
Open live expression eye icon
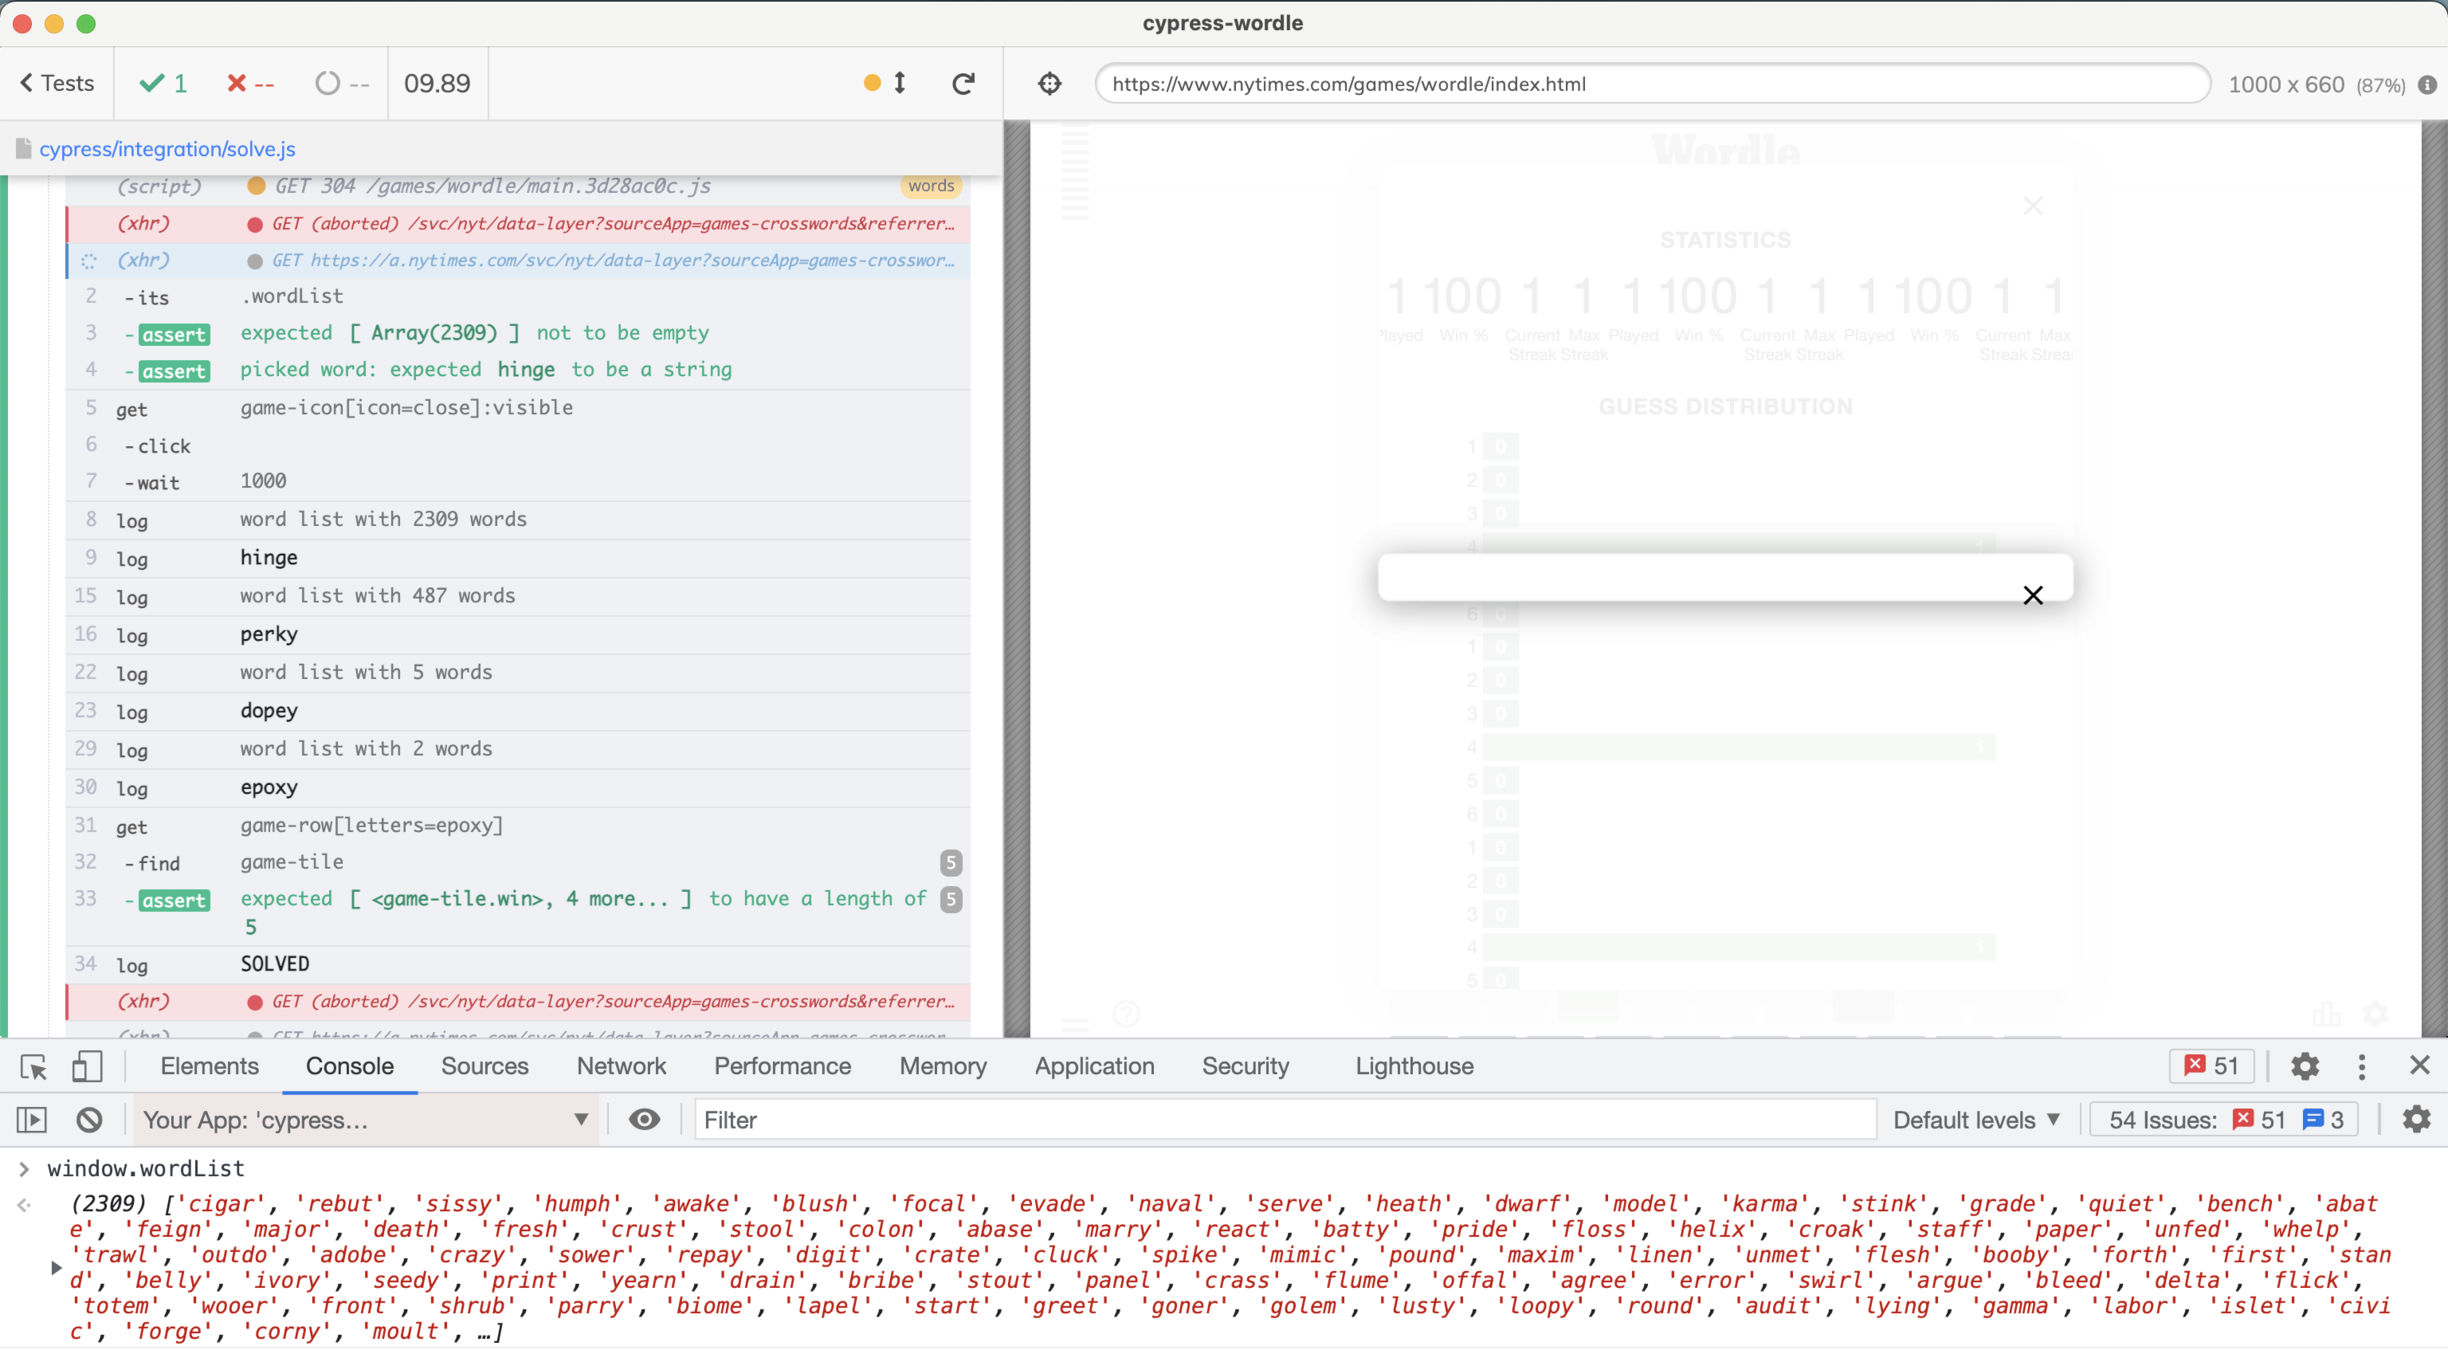[644, 1120]
